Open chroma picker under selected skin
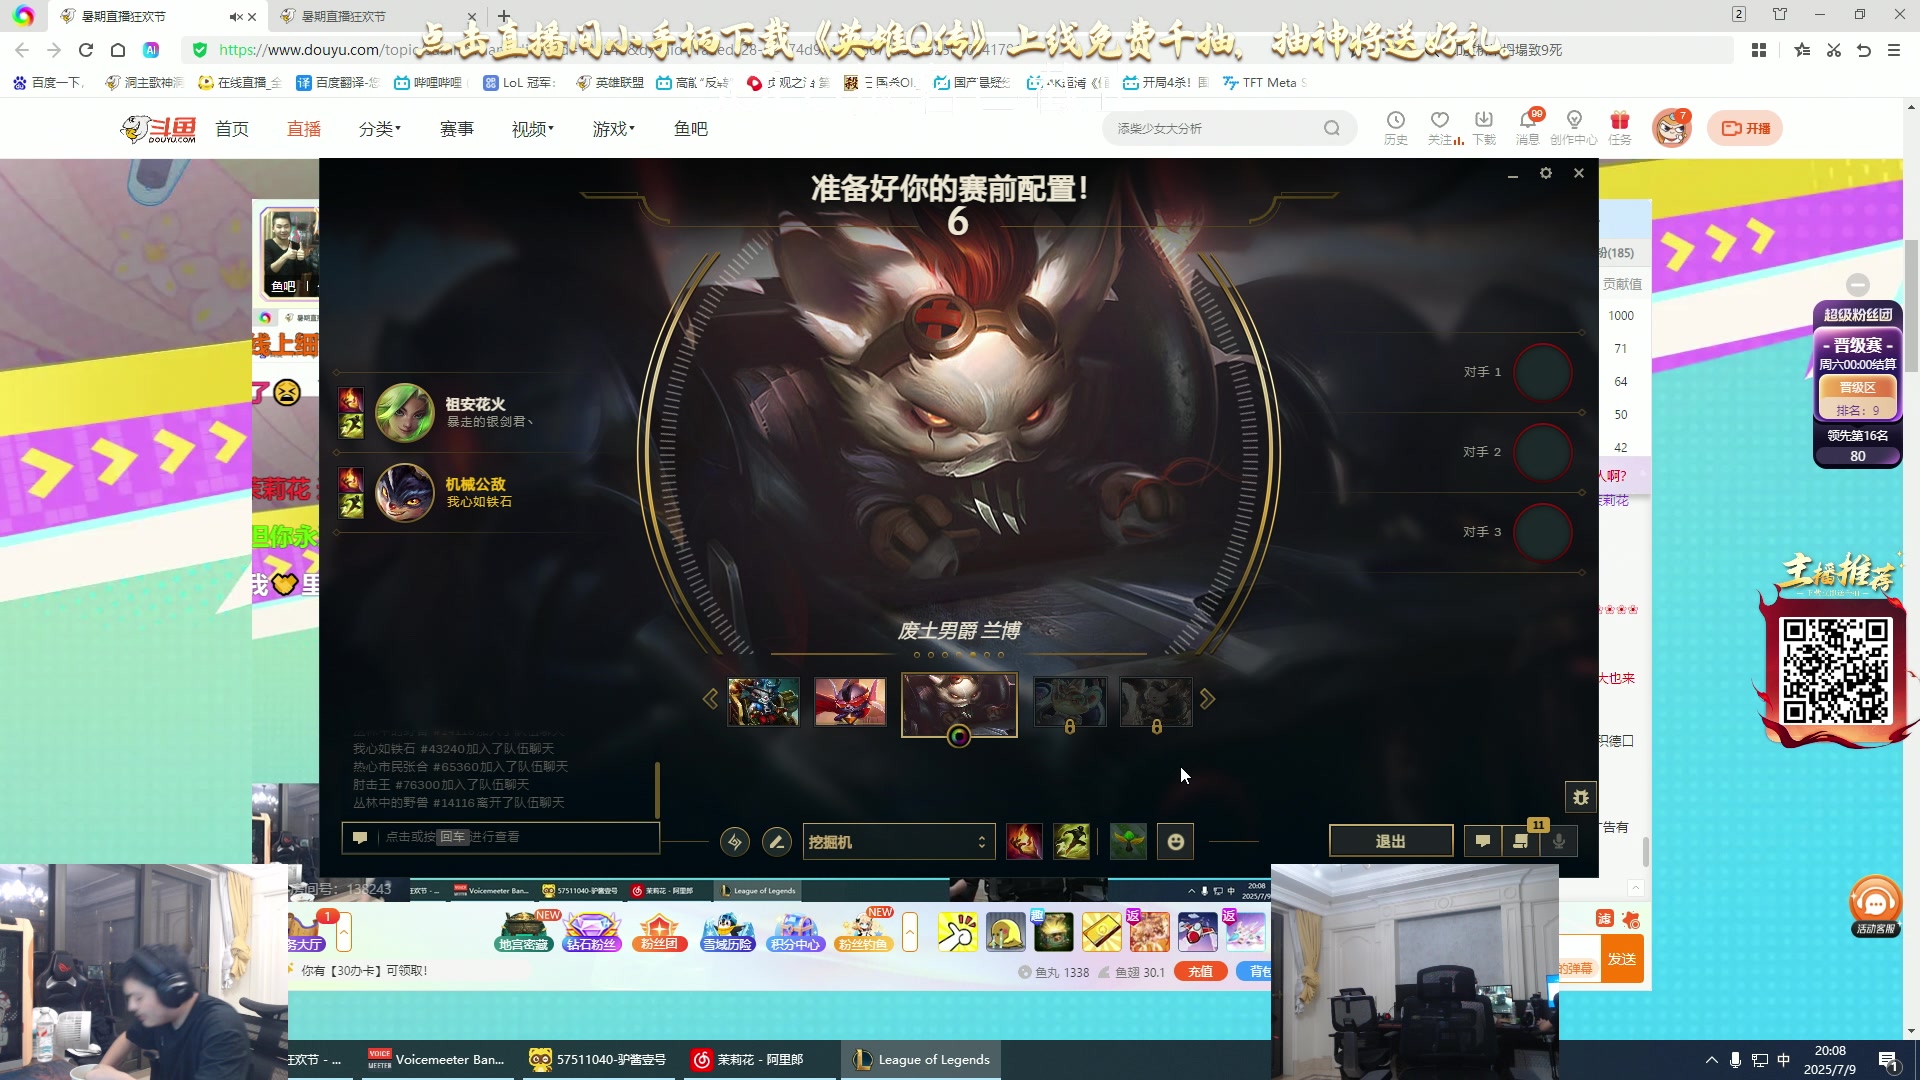The height and width of the screenshot is (1080, 1920). (x=959, y=737)
